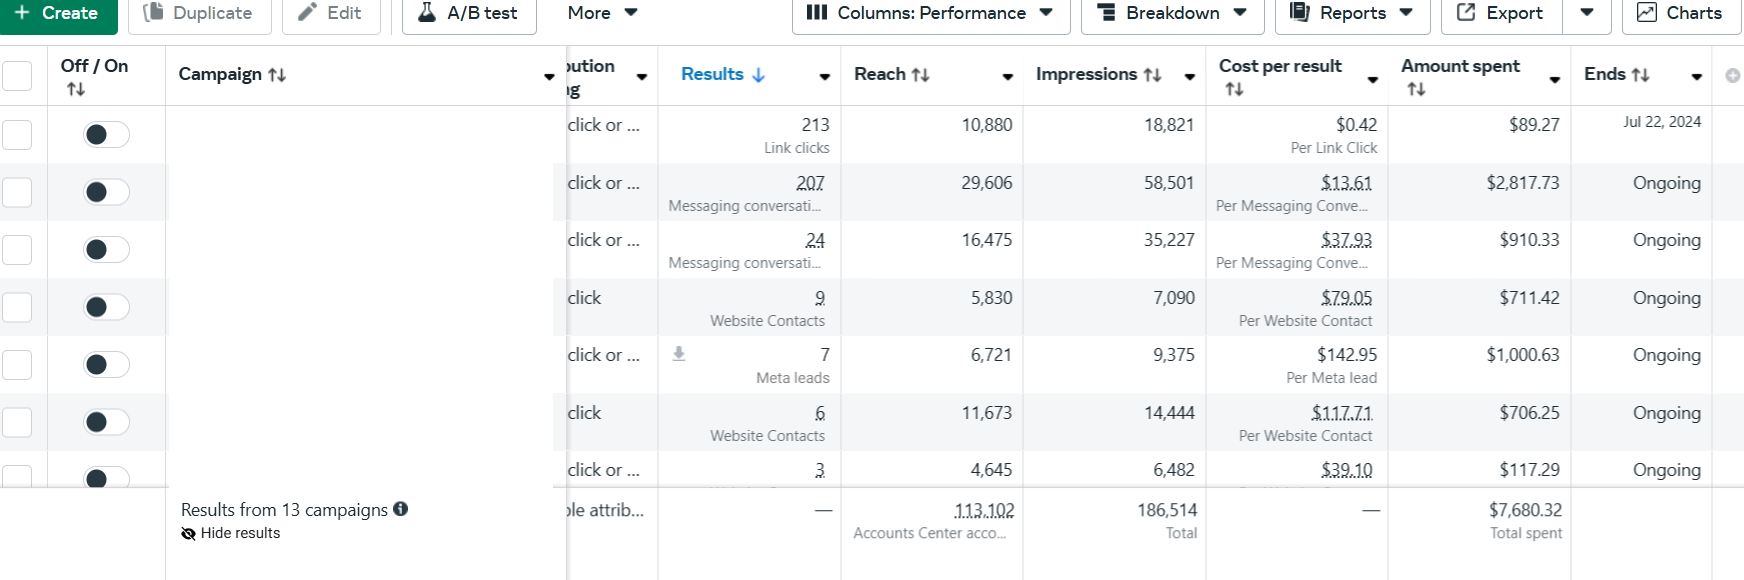Open the More menu
1744x580 pixels.
point(602,14)
